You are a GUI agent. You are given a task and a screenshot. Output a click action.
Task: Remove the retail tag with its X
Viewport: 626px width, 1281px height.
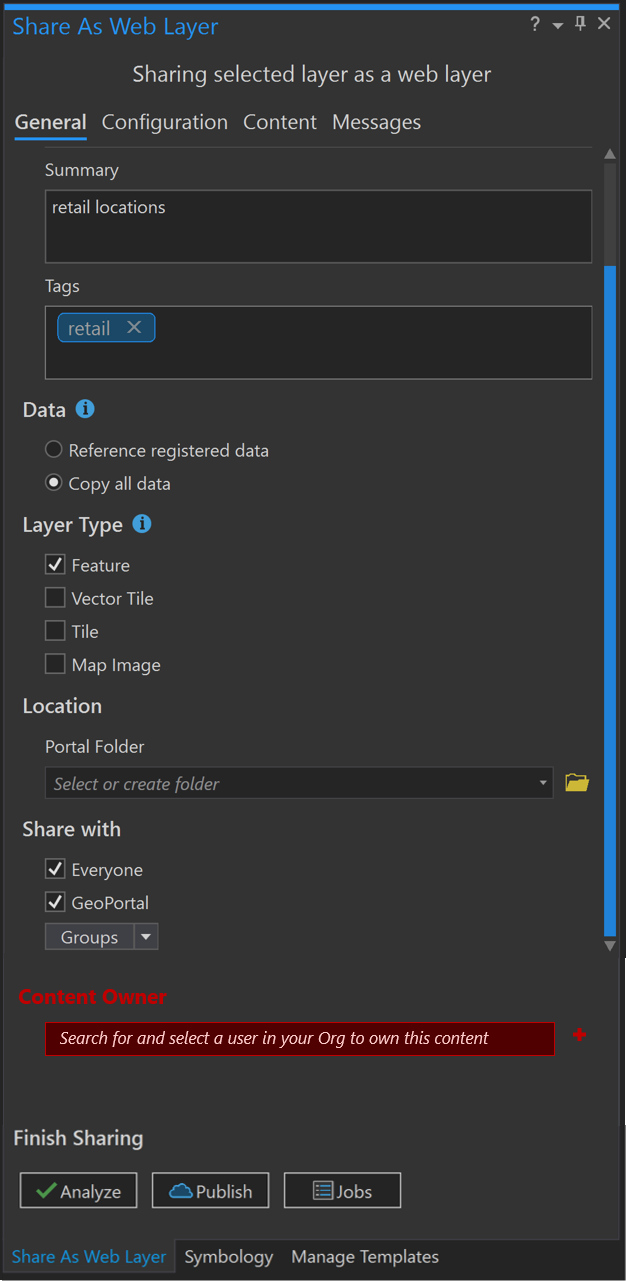click(x=134, y=328)
